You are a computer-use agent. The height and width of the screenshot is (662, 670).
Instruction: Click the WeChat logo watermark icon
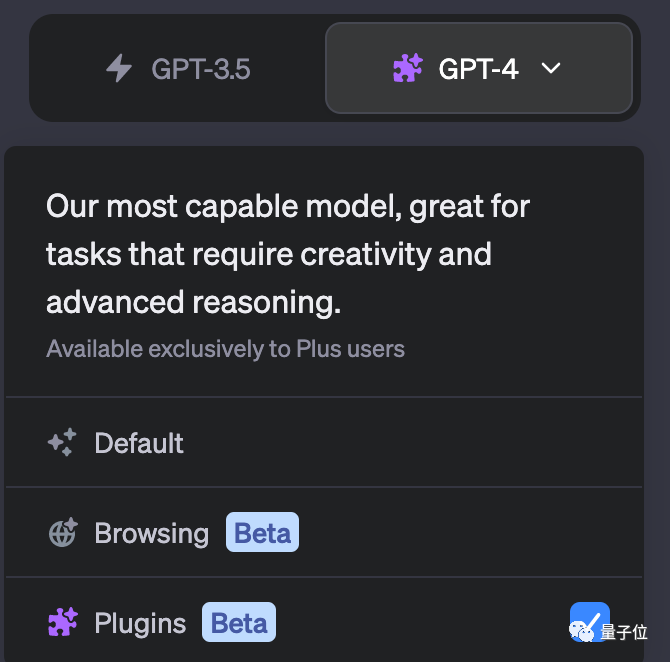(581, 632)
